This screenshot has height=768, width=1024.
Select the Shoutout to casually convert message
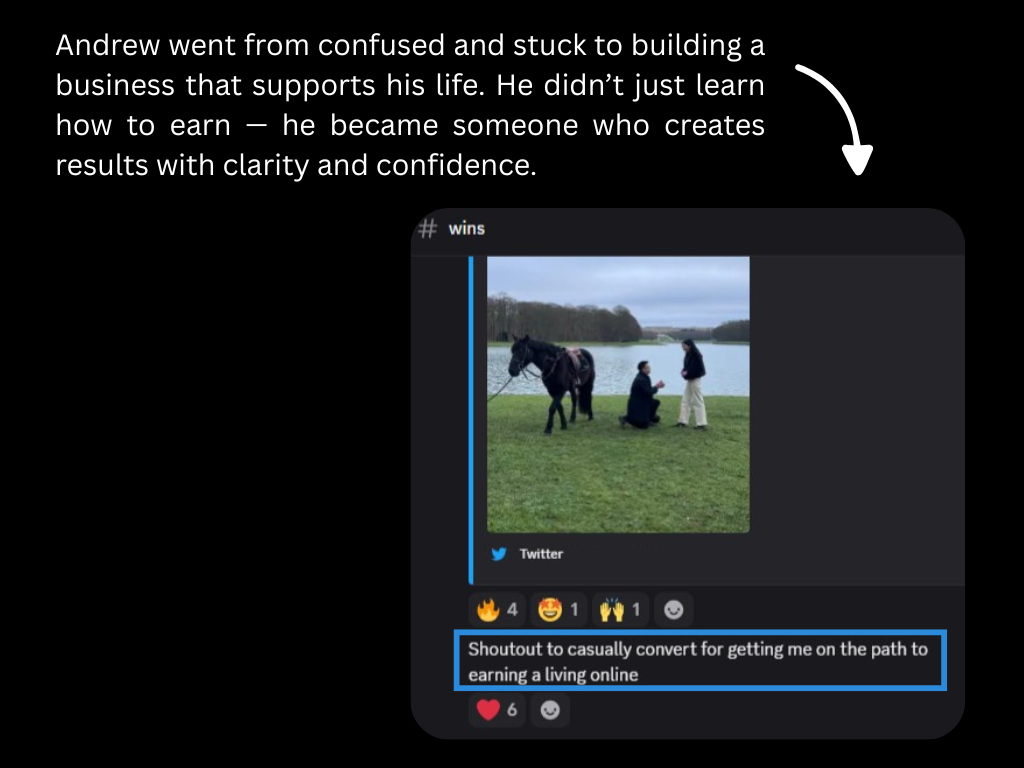(x=700, y=661)
